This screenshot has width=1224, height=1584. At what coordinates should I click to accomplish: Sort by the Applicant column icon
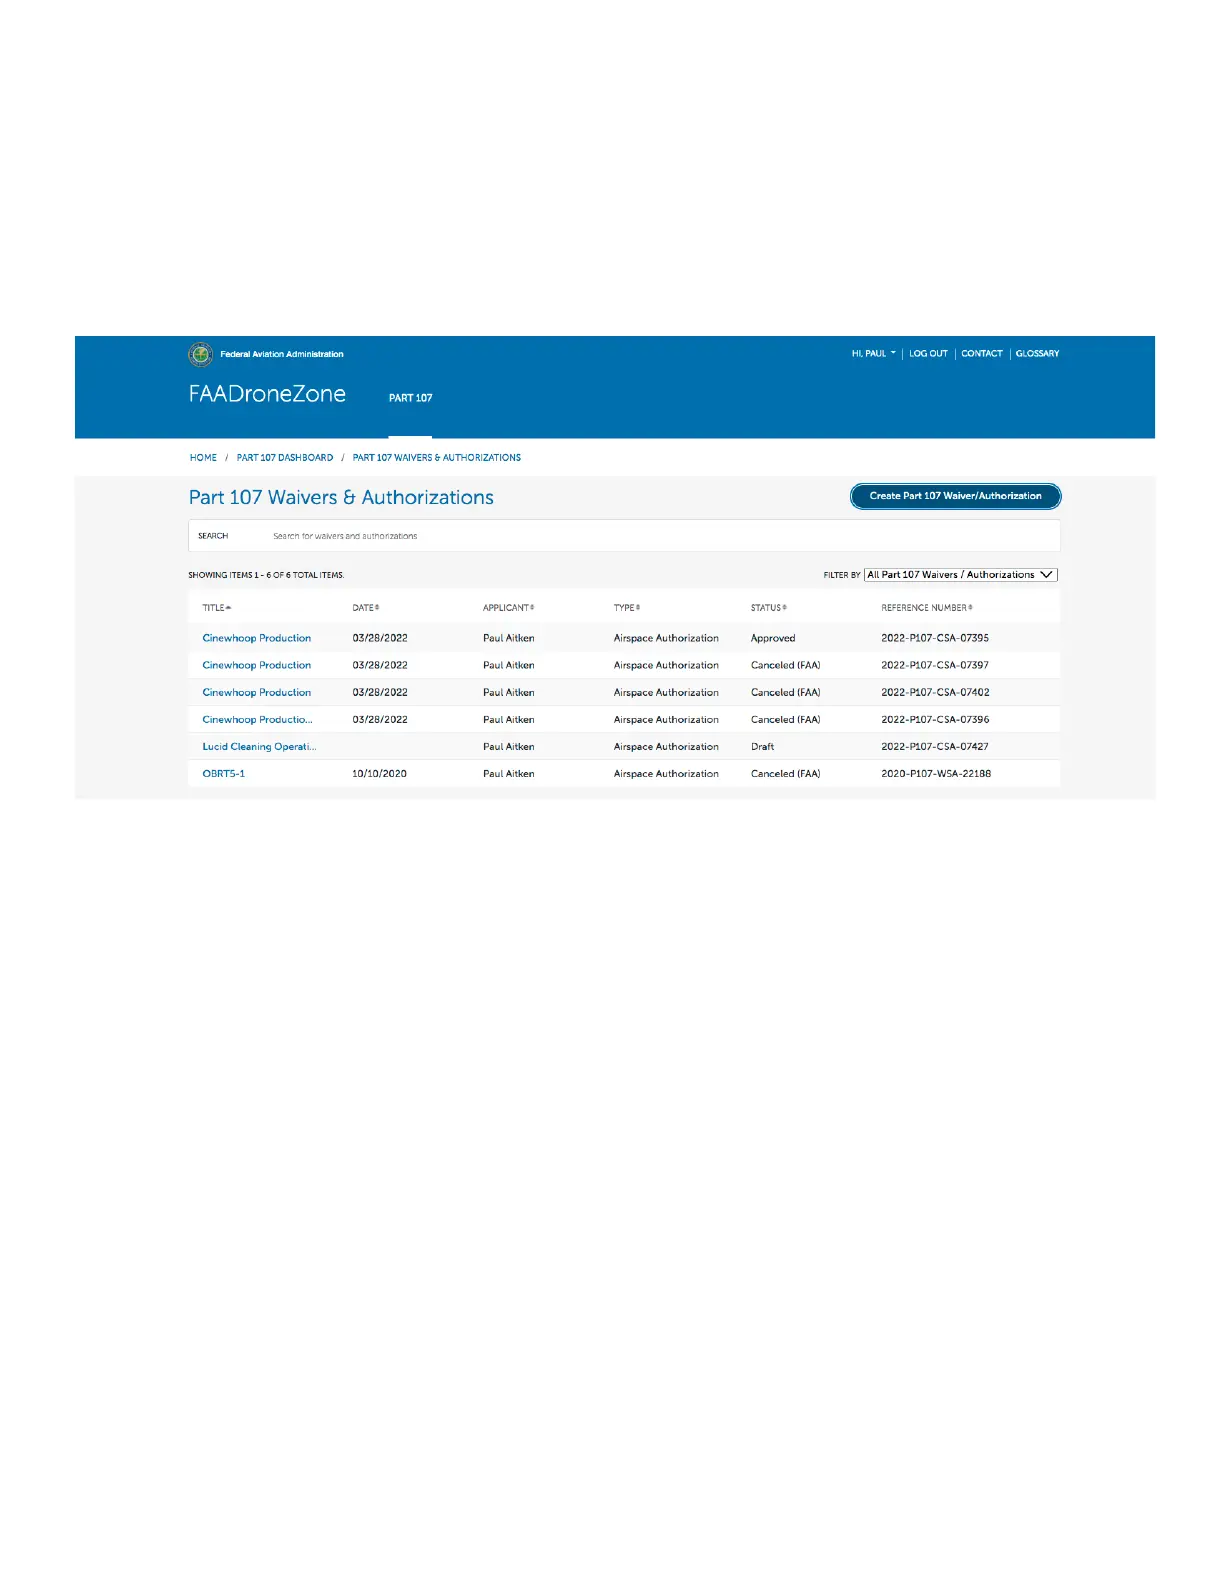pos(532,608)
